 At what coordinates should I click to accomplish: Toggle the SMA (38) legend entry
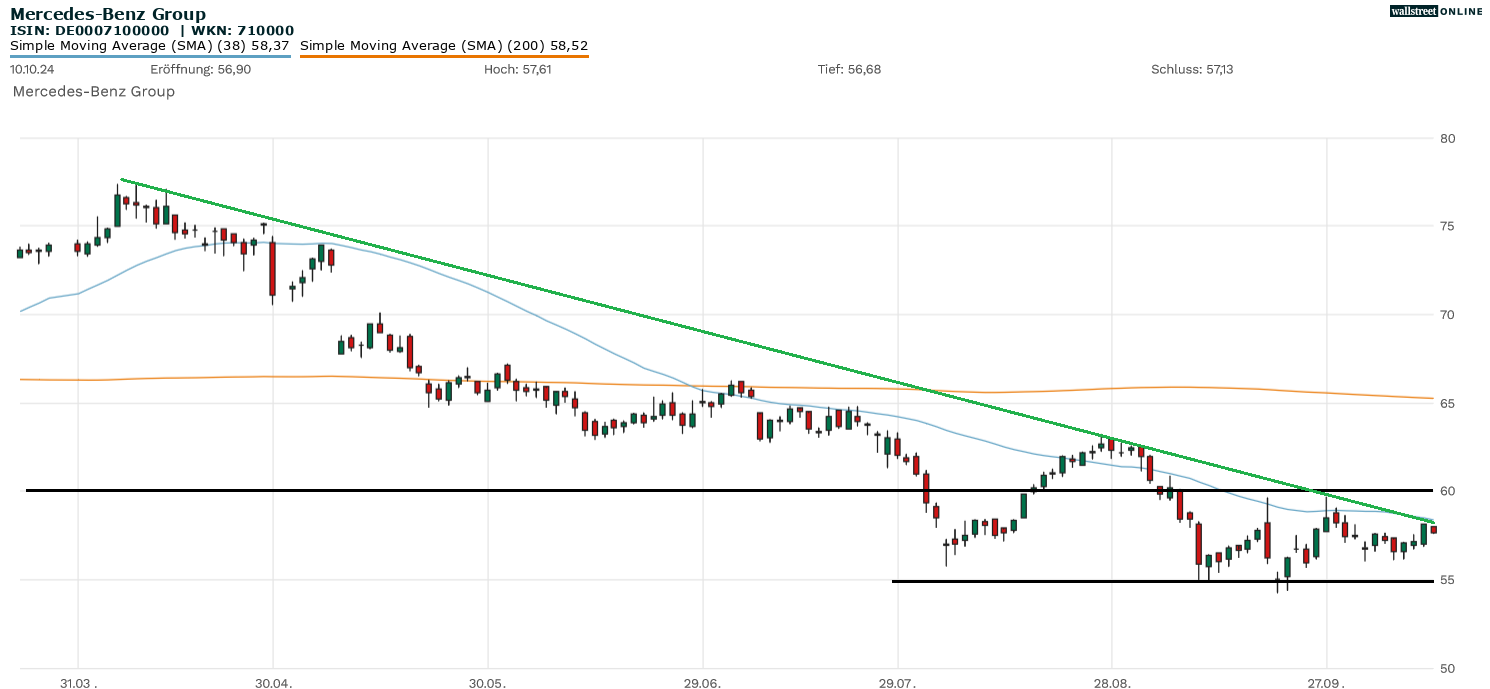[150, 46]
